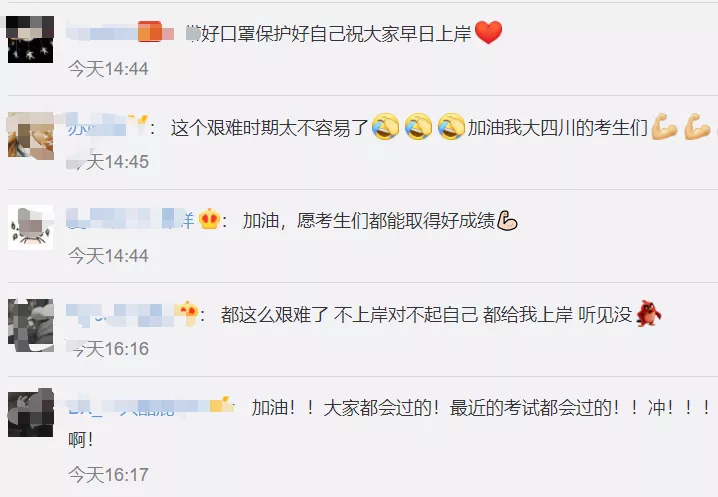Click the angry red bird emoji
Viewport: 718px width, 497px height.
tap(649, 313)
